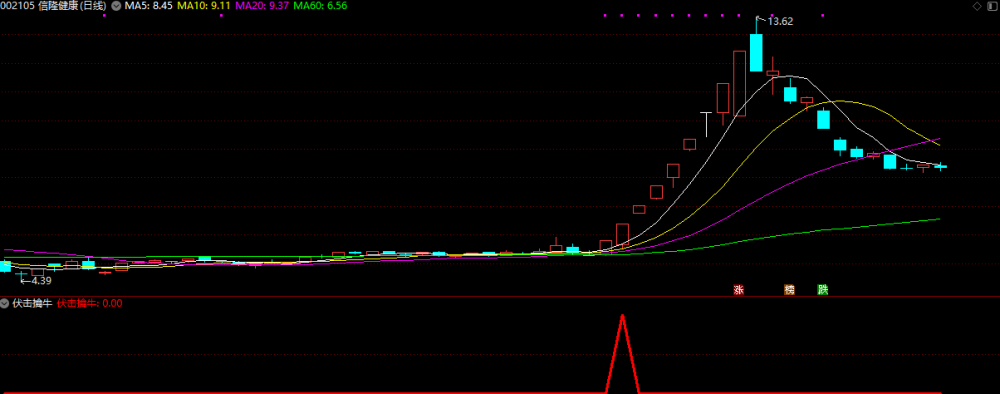This screenshot has height=394, width=1000.
Task: Click the orange 榜 event marker
Action: (x=790, y=290)
